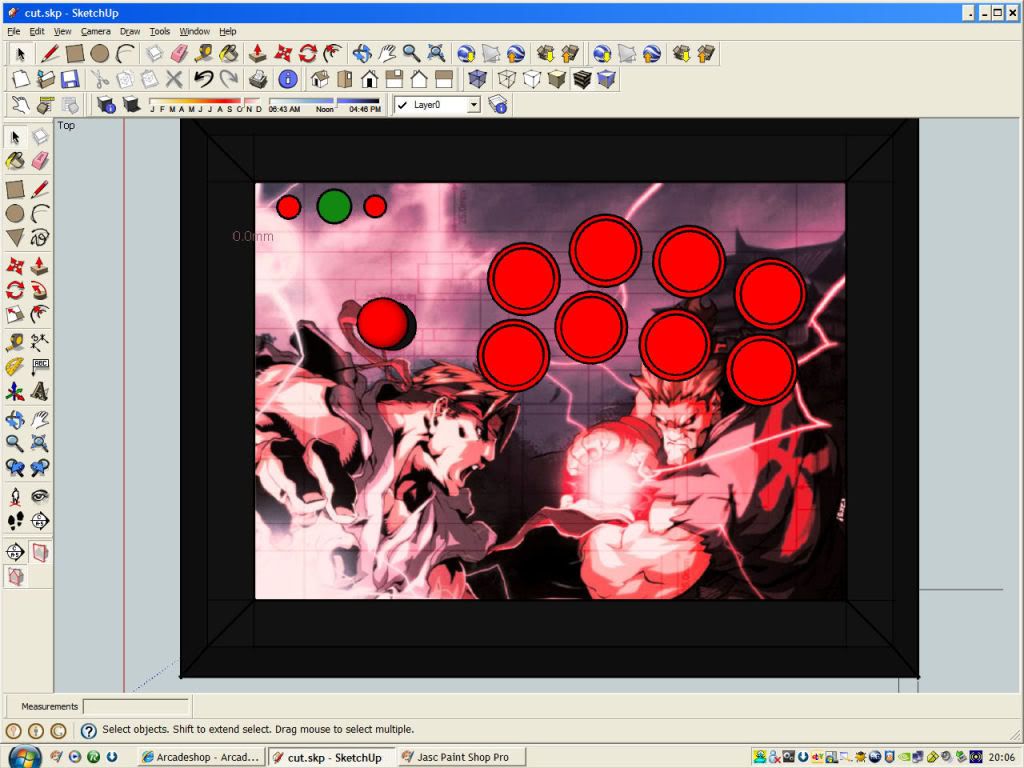The height and width of the screenshot is (768, 1024).
Task: Switch to Arcadeshop taskbar window
Action: (201, 757)
